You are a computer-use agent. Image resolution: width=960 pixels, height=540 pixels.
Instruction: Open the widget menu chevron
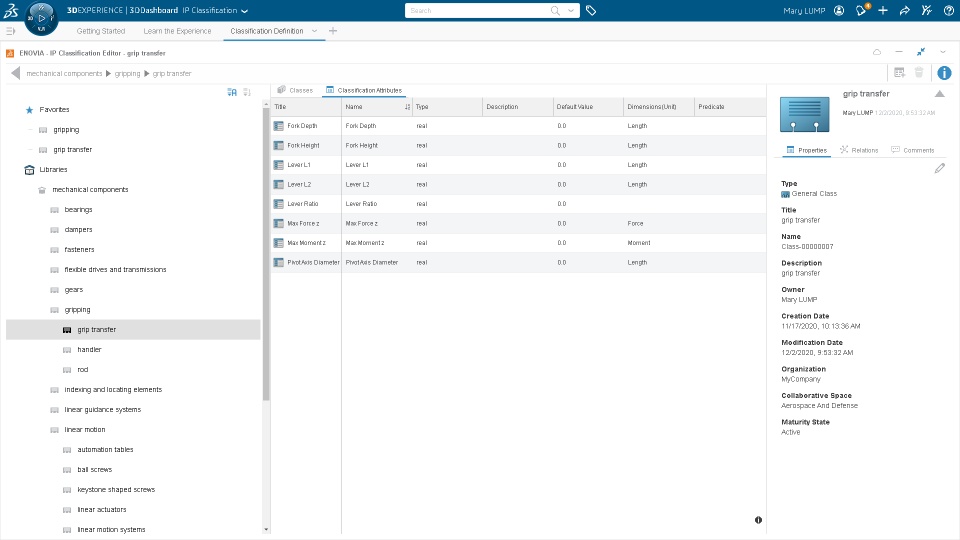coord(943,52)
